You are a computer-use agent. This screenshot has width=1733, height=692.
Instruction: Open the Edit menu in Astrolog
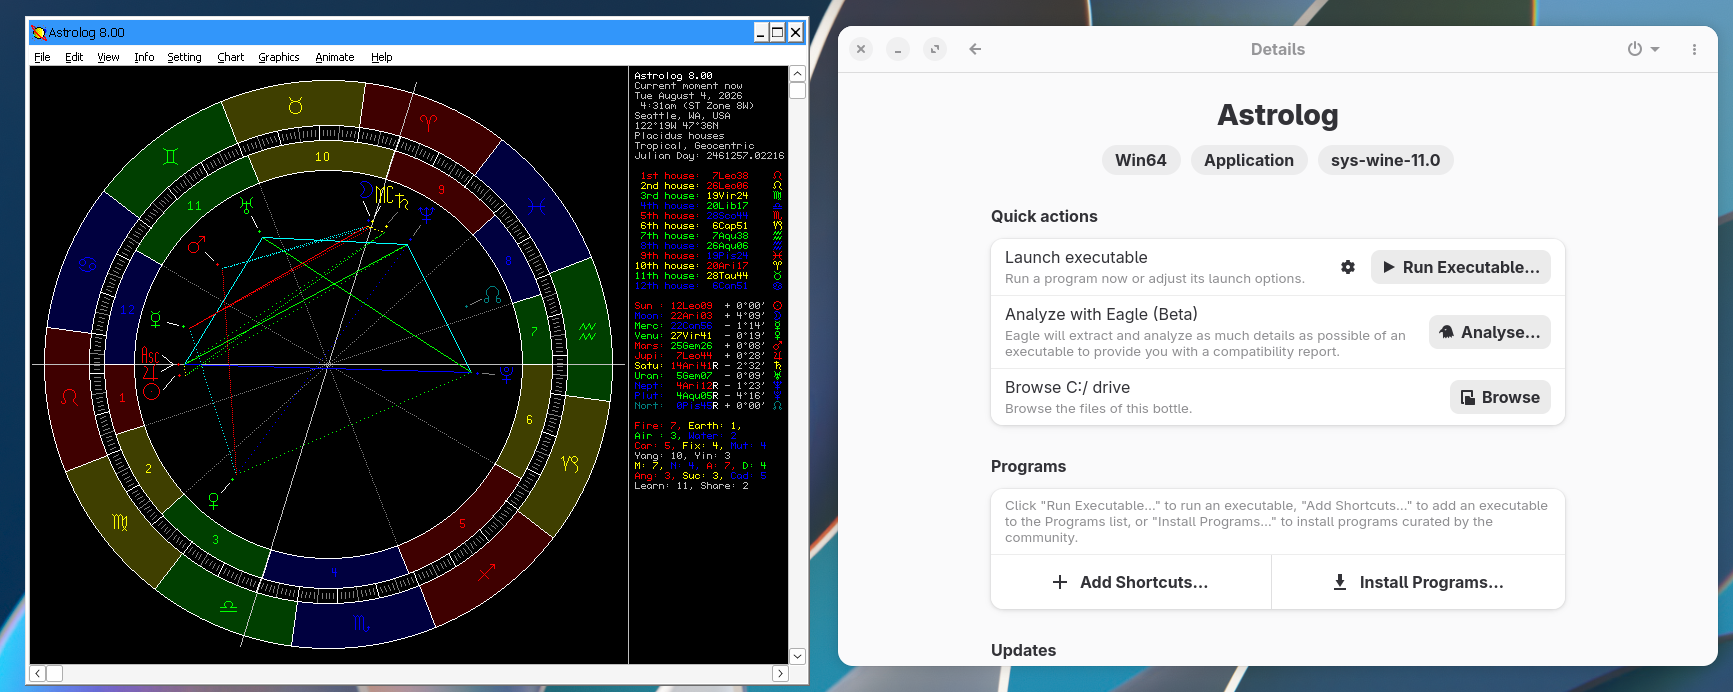click(x=74, y=57)
